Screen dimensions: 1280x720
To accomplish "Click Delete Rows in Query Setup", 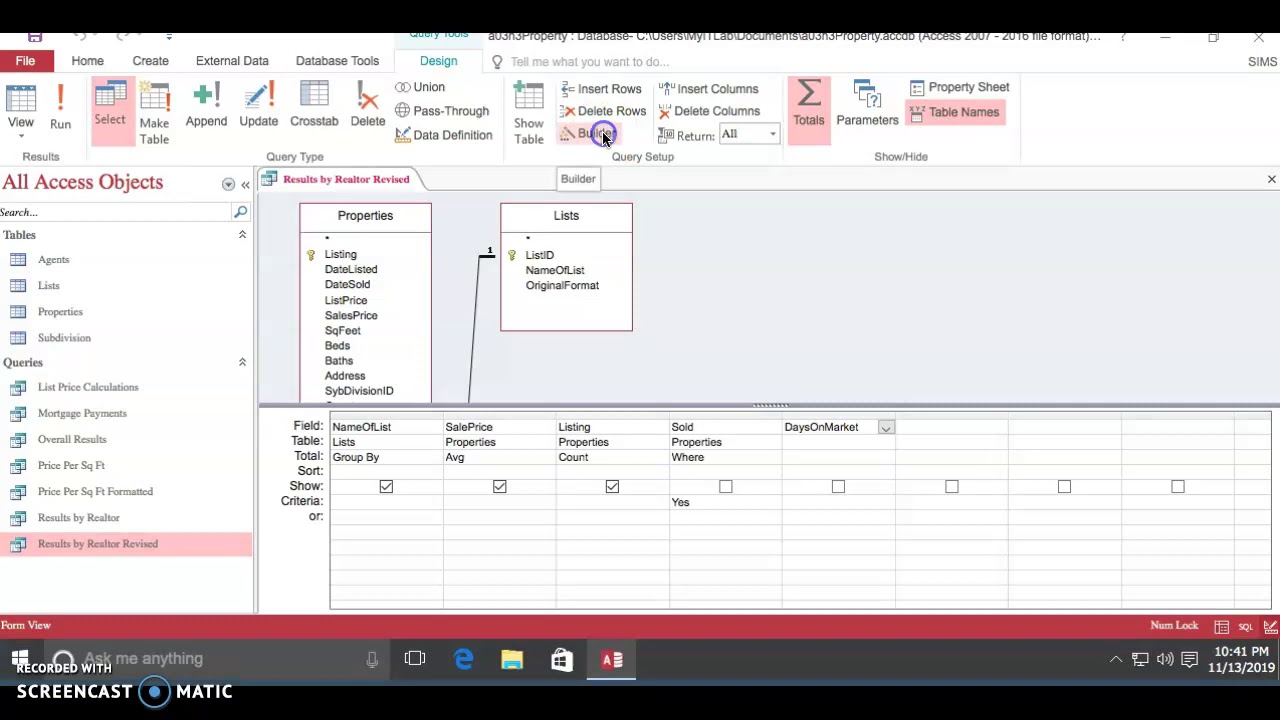I will [x=603, y=111].
